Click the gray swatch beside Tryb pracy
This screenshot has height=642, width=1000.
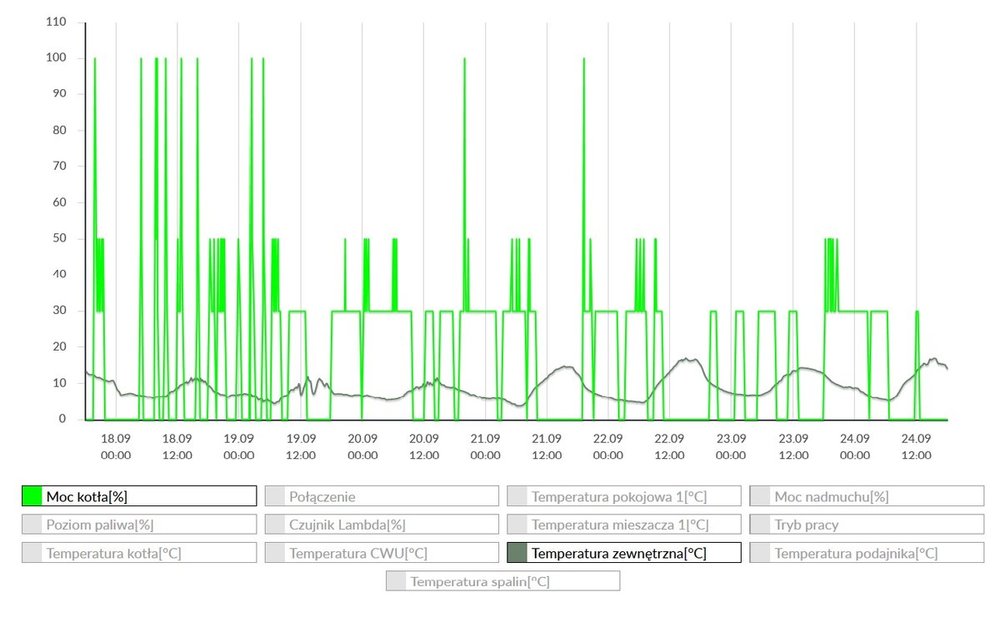pyautogui.click(x=760, y=525)
